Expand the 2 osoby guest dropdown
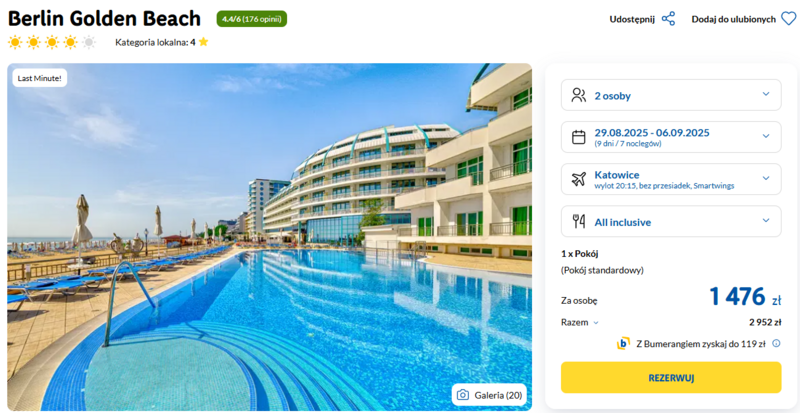The height and width of the screenshot is (413, 800). (x=671, y=95)
